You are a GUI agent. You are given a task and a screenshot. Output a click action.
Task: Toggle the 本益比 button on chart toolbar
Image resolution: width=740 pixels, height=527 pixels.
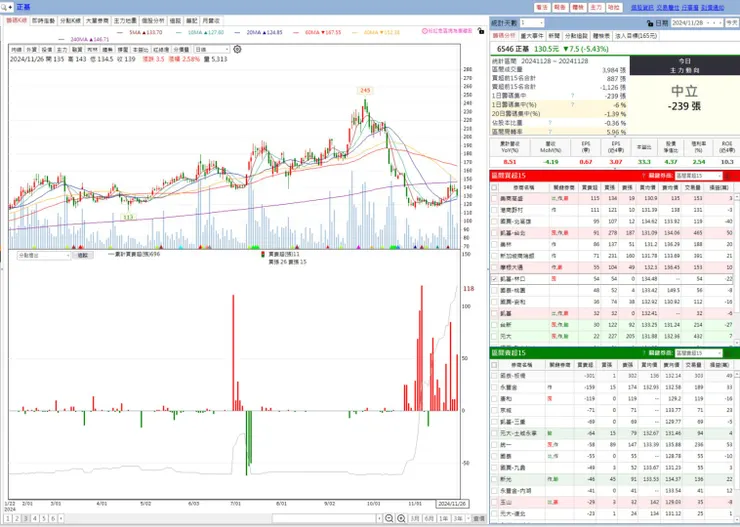pyautogui.click(x=140, y=50)
